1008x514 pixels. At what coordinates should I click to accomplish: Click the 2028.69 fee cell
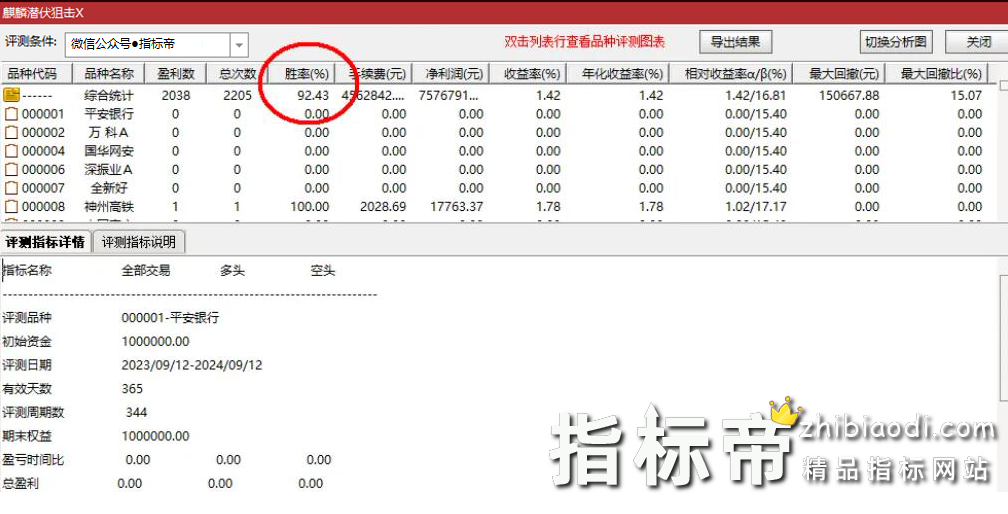[x=383, y=207]
